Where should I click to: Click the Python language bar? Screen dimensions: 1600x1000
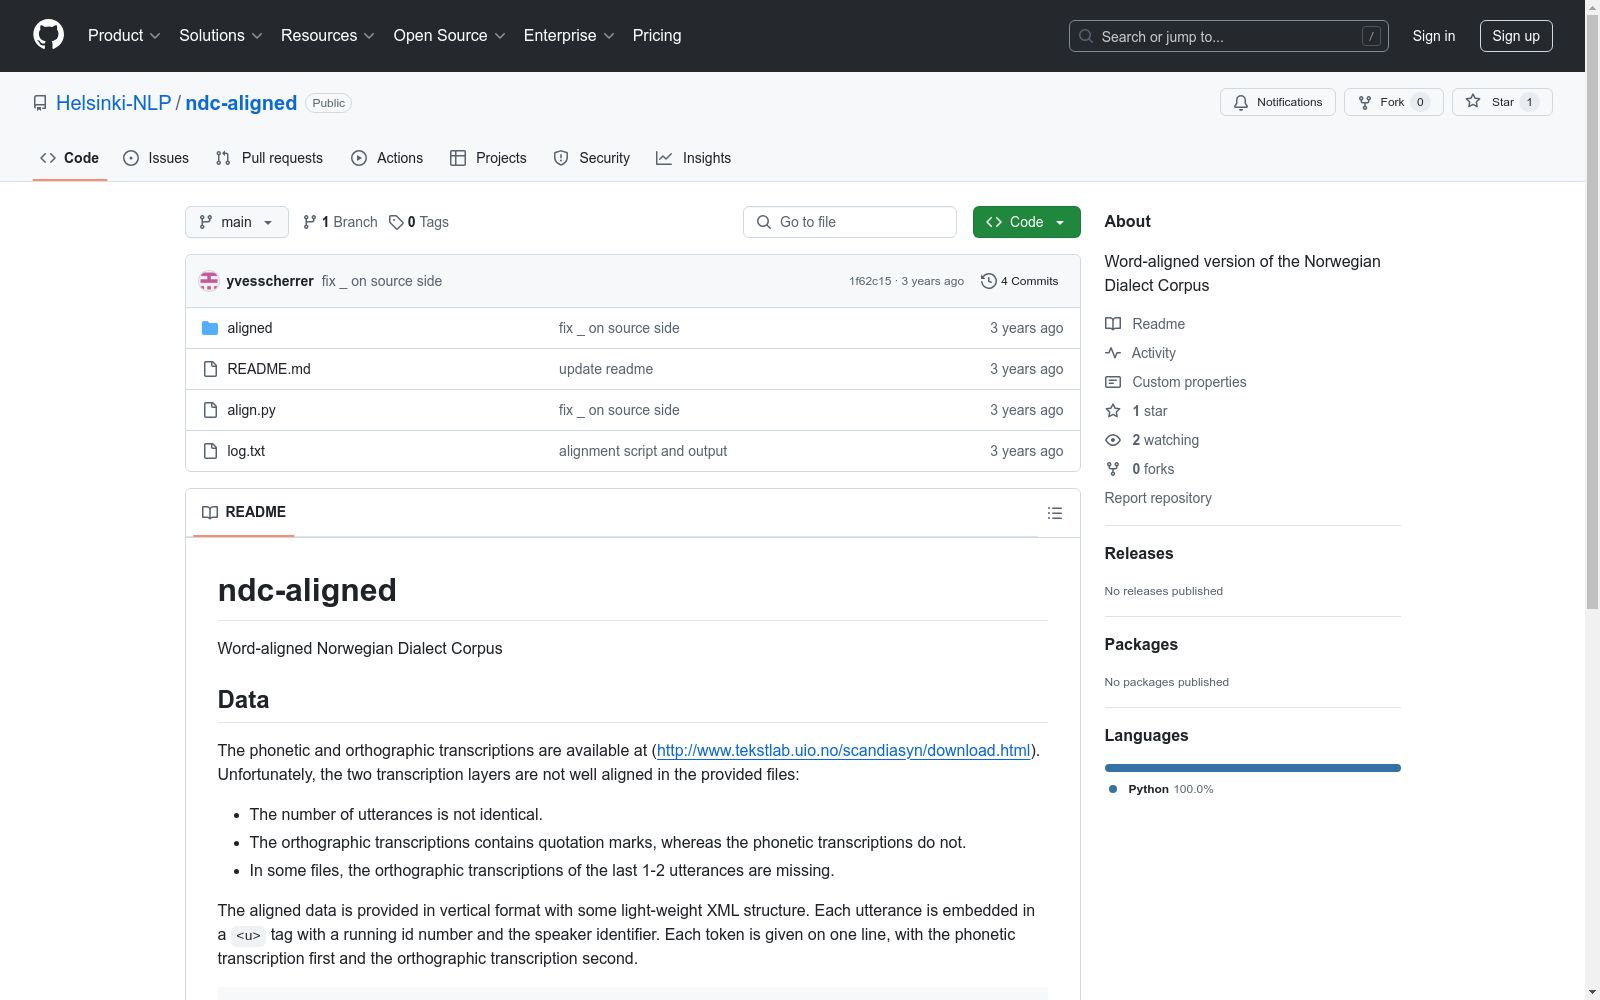[x=1253, y=768]
